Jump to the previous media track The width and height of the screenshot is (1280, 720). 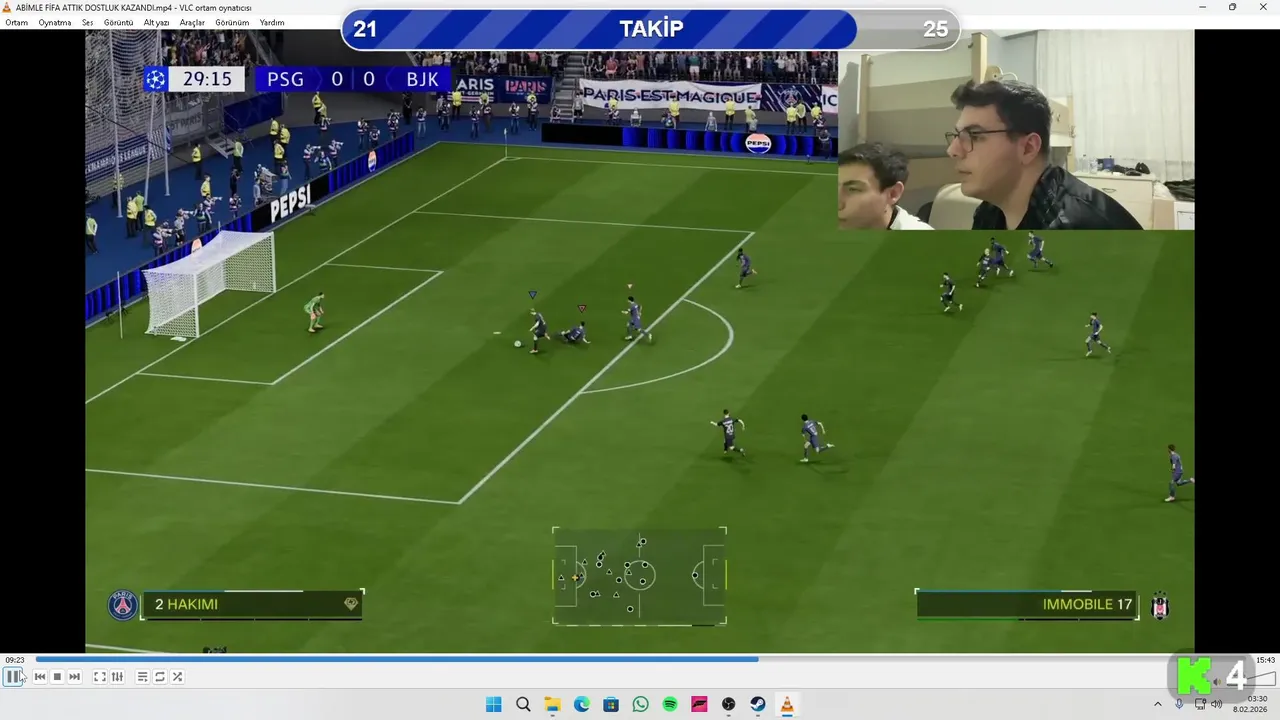click(40, 677)
